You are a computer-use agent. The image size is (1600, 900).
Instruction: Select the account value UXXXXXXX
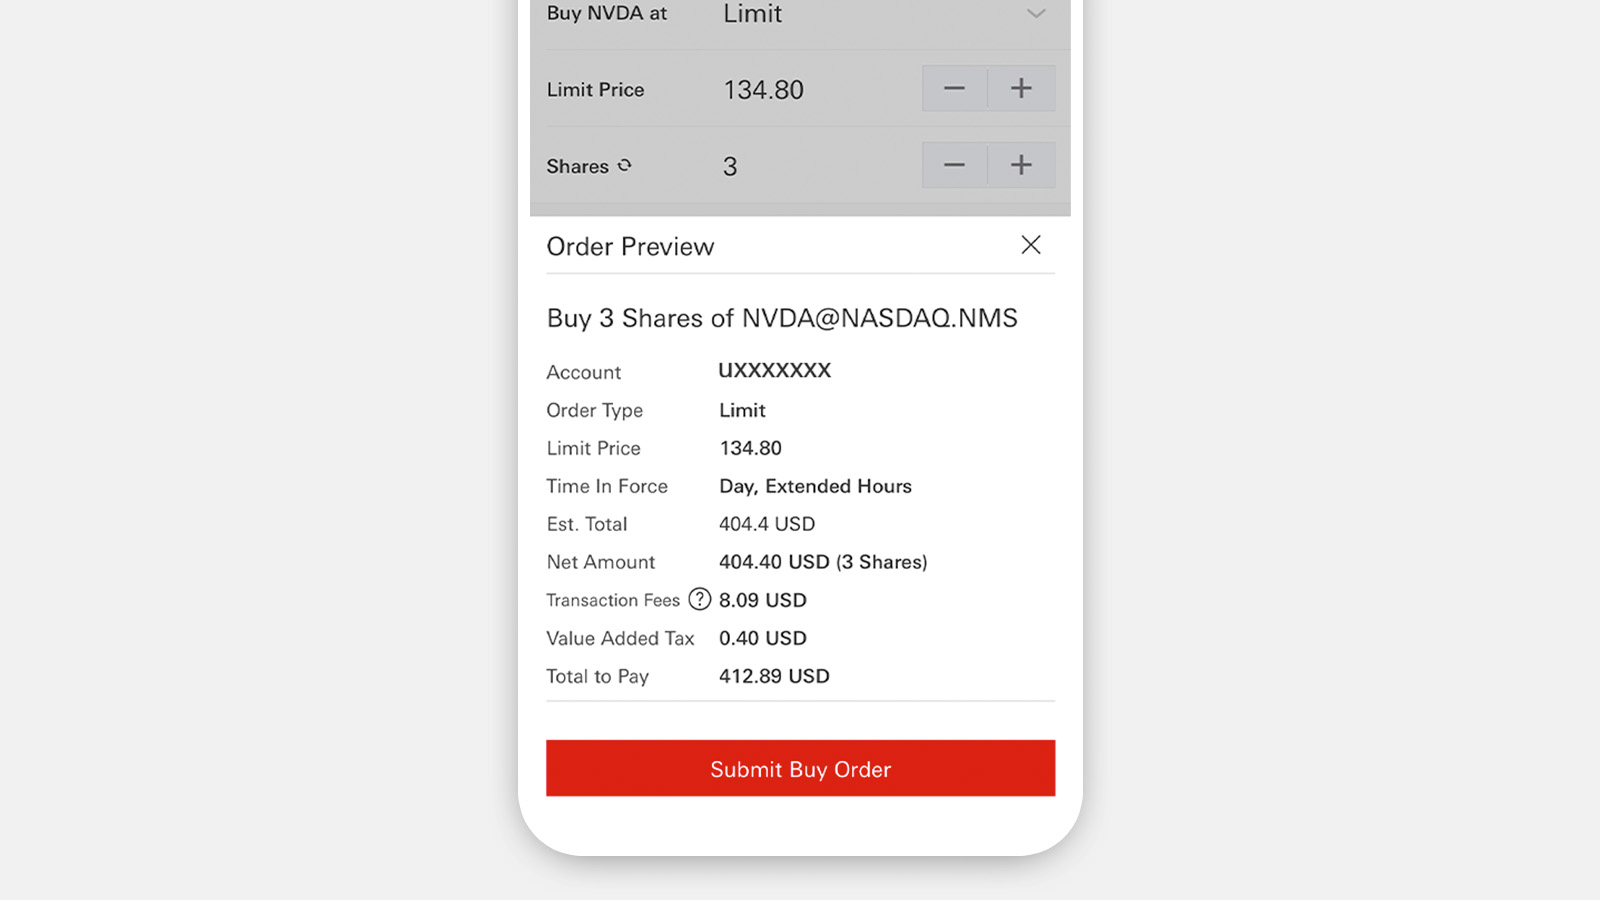pos(775,371)
